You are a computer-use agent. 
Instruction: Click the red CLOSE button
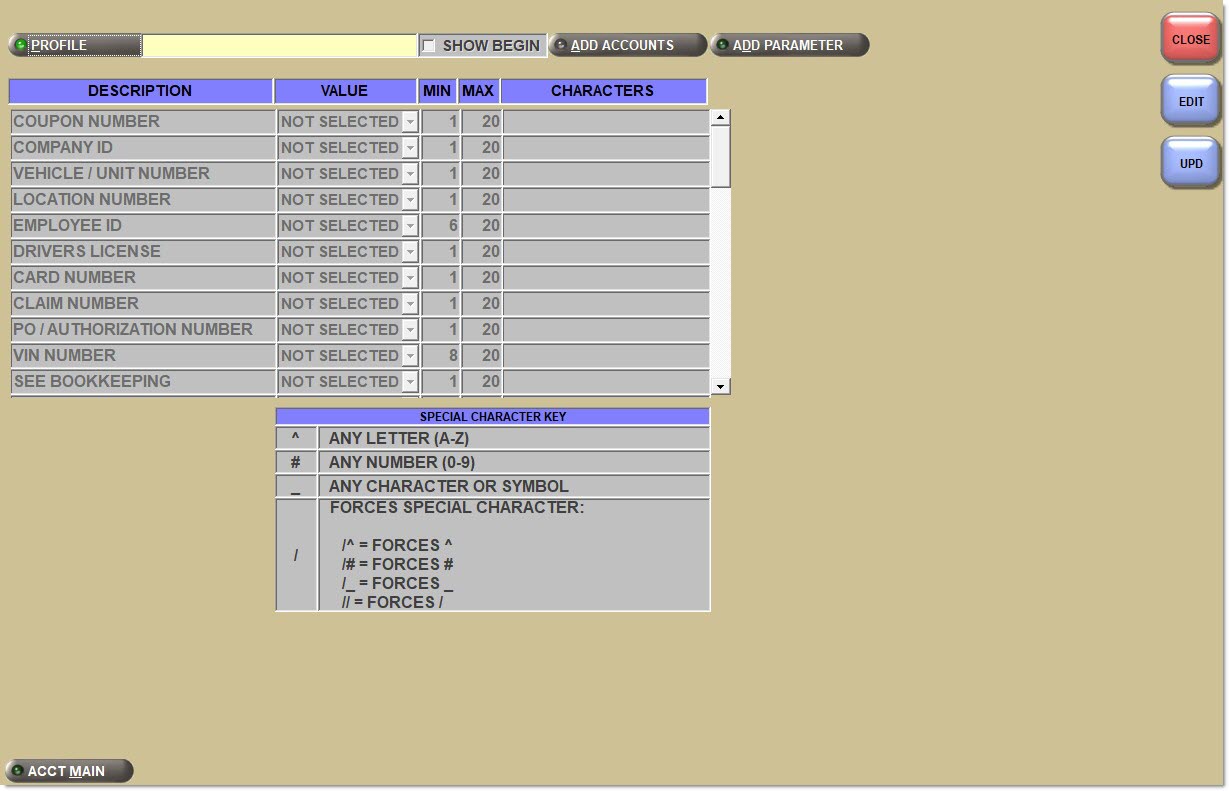tap(1190, 40)
